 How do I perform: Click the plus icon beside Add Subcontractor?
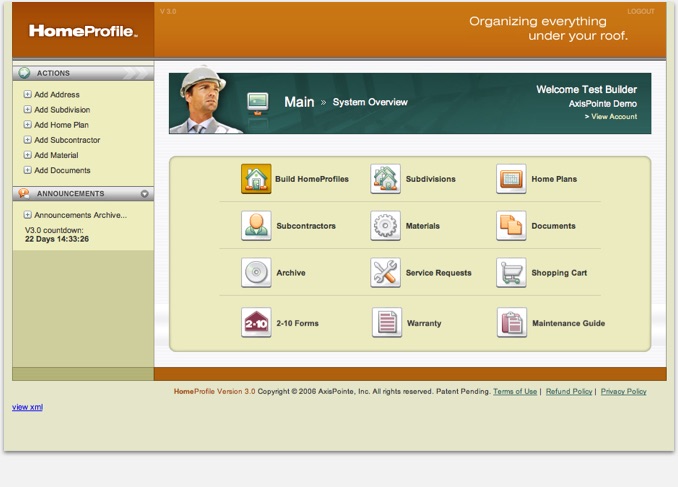tap(28, 140)
